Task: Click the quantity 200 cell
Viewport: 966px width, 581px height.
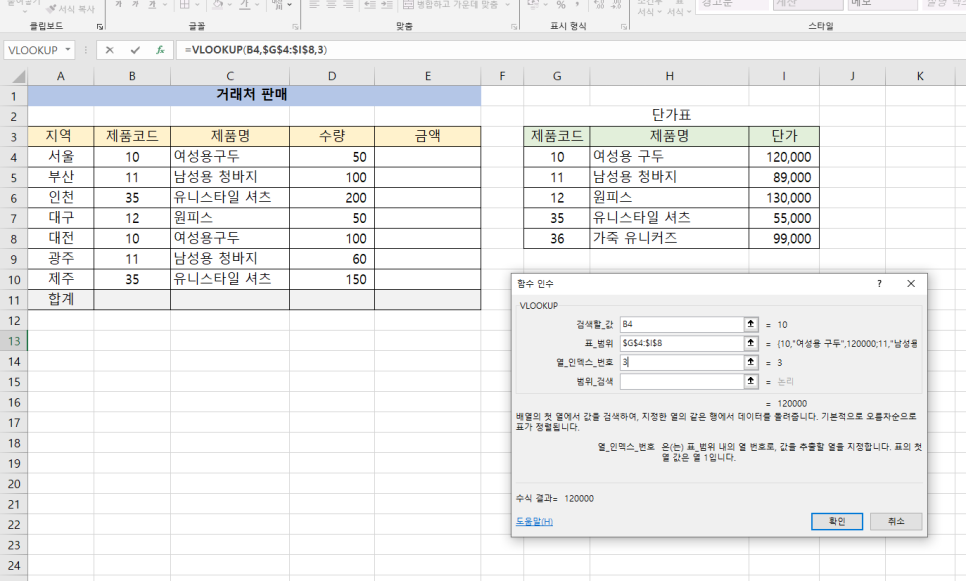Action: coord(332,197)
